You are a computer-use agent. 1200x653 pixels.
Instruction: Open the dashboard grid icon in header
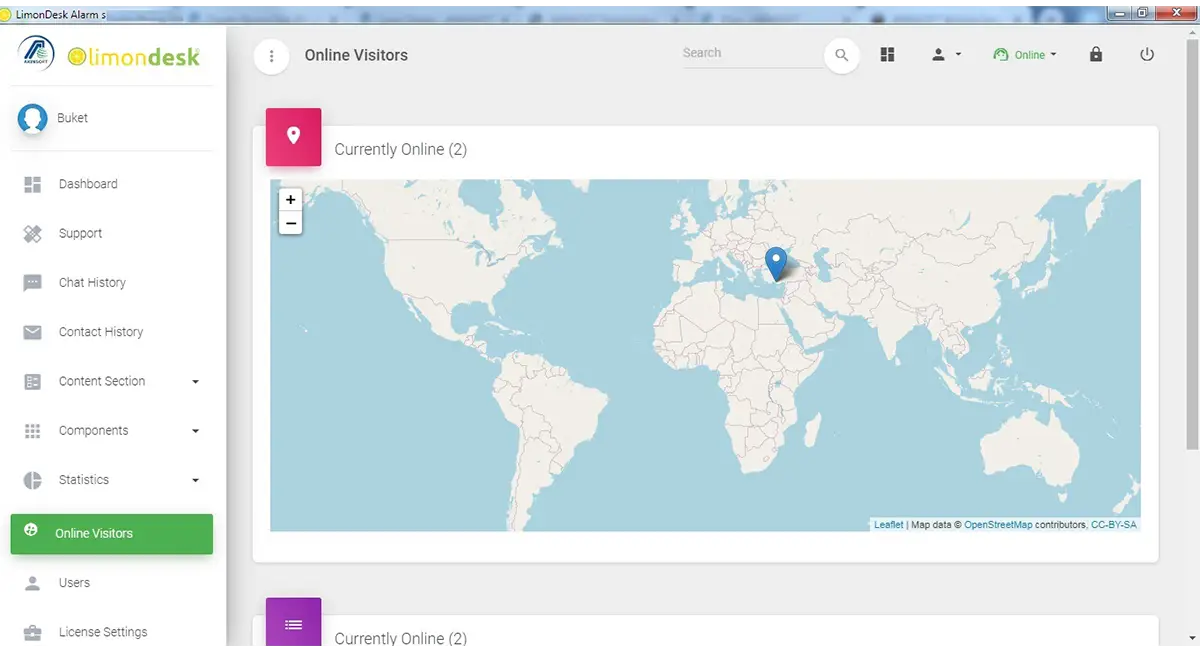[887, 55]
